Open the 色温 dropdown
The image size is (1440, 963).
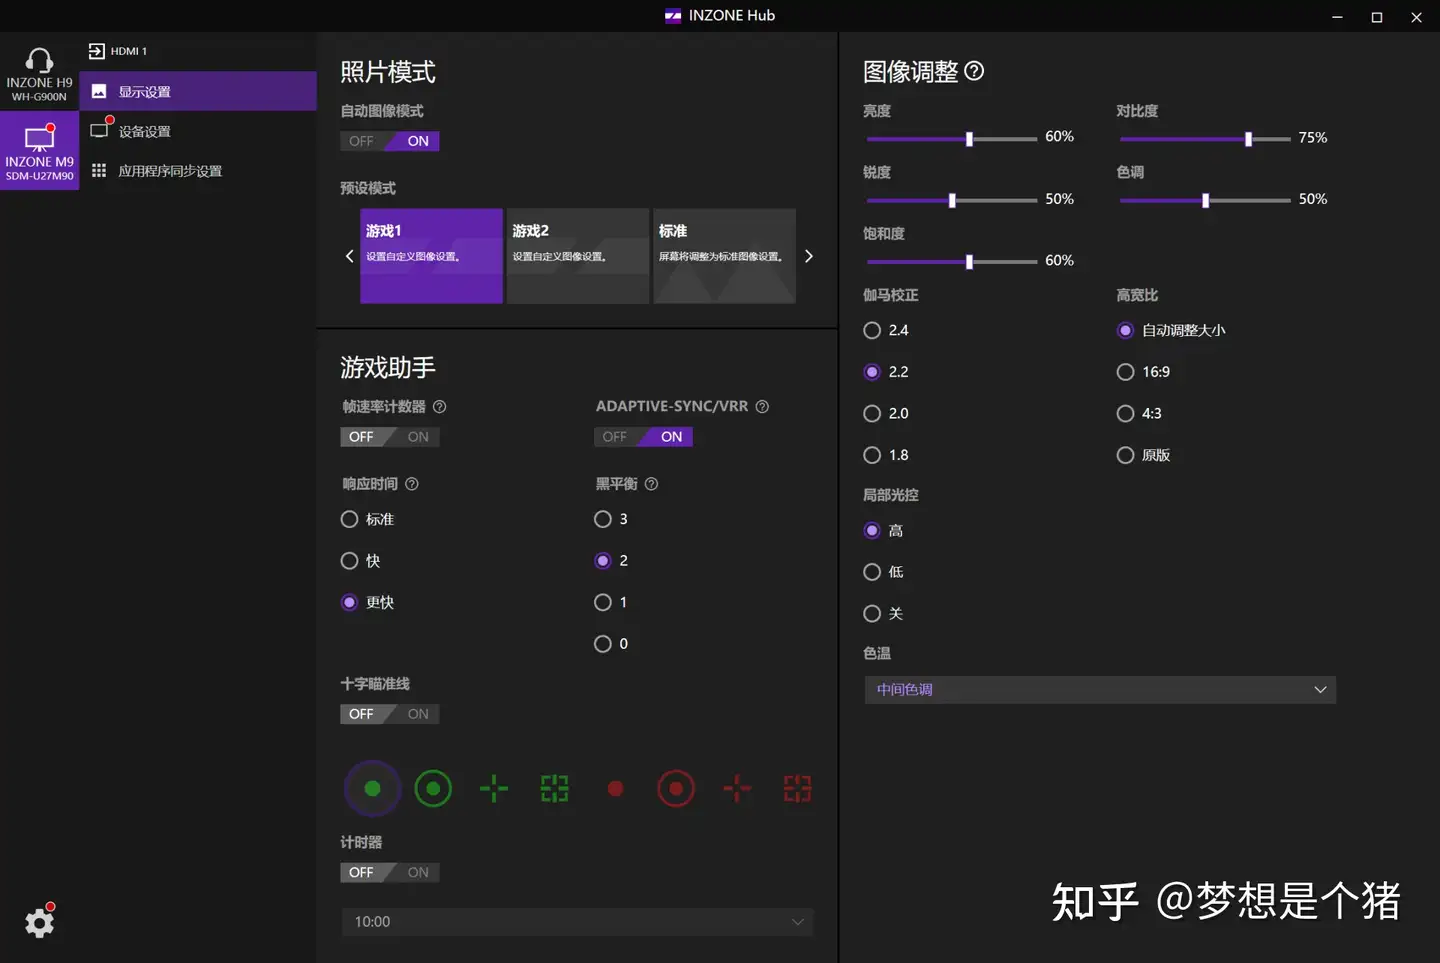point(1100,690)
